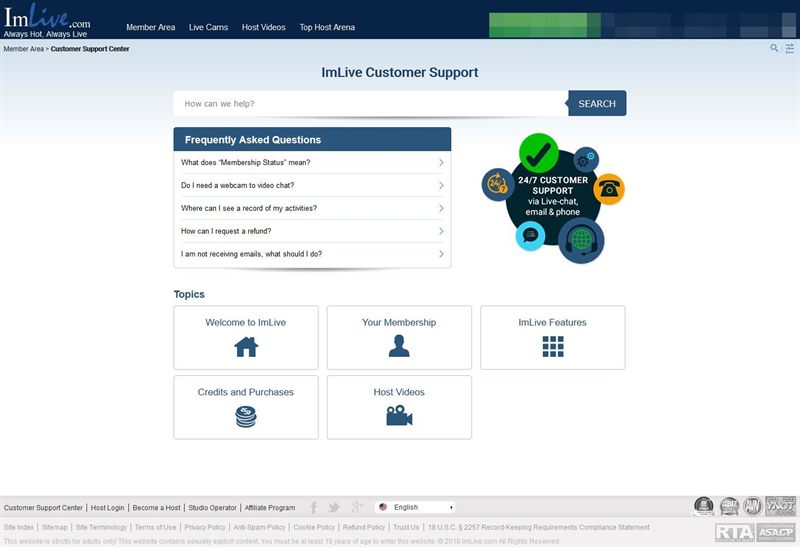The width and height of the screenshot is (800, 547).
Task: Click the chat bubble icon in the support graphic
Action: point(530,236)
